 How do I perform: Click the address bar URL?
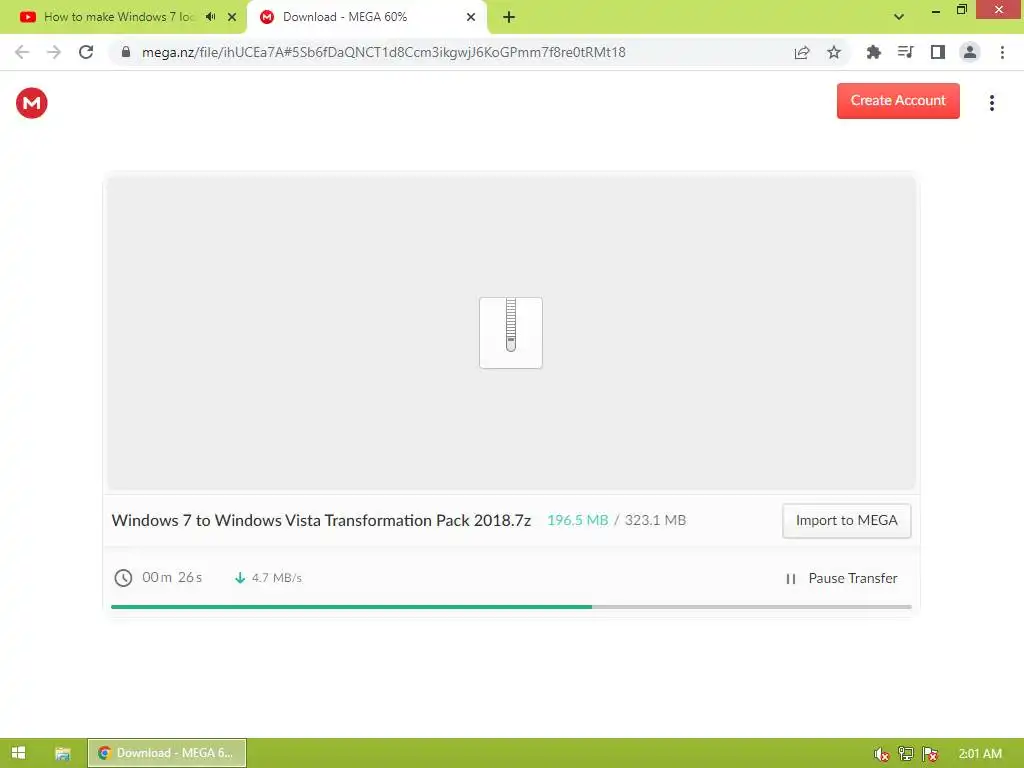(x=383, y=52)
